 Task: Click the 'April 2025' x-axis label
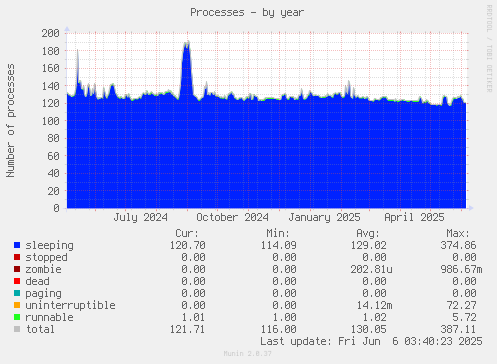pos(414,218)
